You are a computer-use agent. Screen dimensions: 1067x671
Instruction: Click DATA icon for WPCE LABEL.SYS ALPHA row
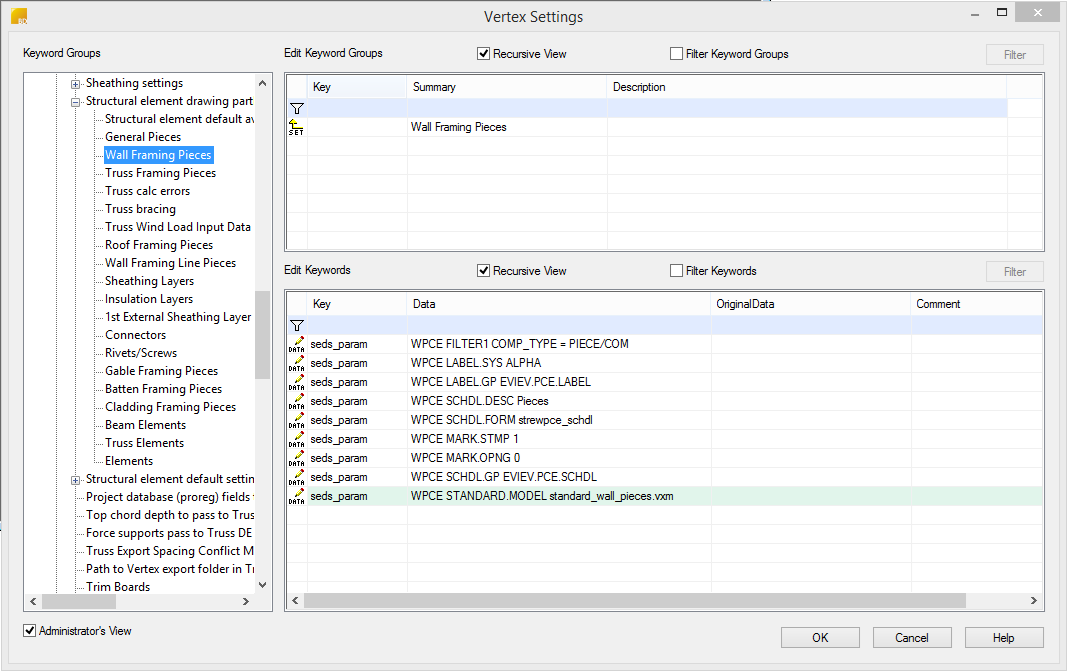(297, 363)
